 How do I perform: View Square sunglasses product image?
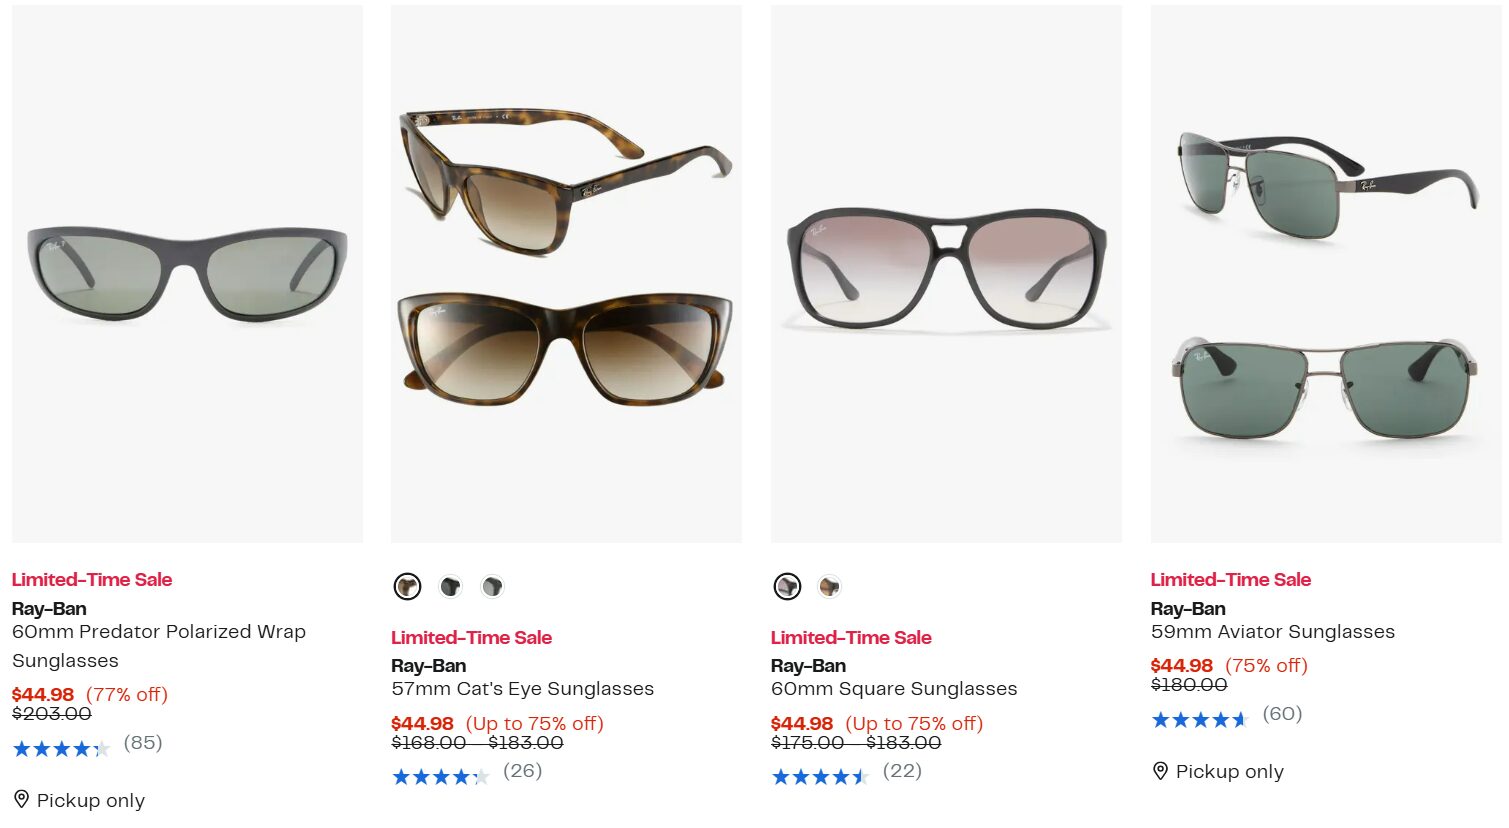pyautogui.click(x=946, y=274)
